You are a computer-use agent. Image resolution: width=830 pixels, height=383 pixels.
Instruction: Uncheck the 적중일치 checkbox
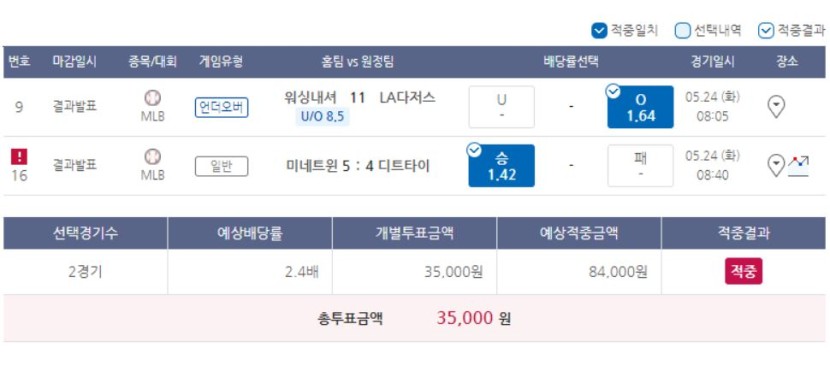(599, 31)
